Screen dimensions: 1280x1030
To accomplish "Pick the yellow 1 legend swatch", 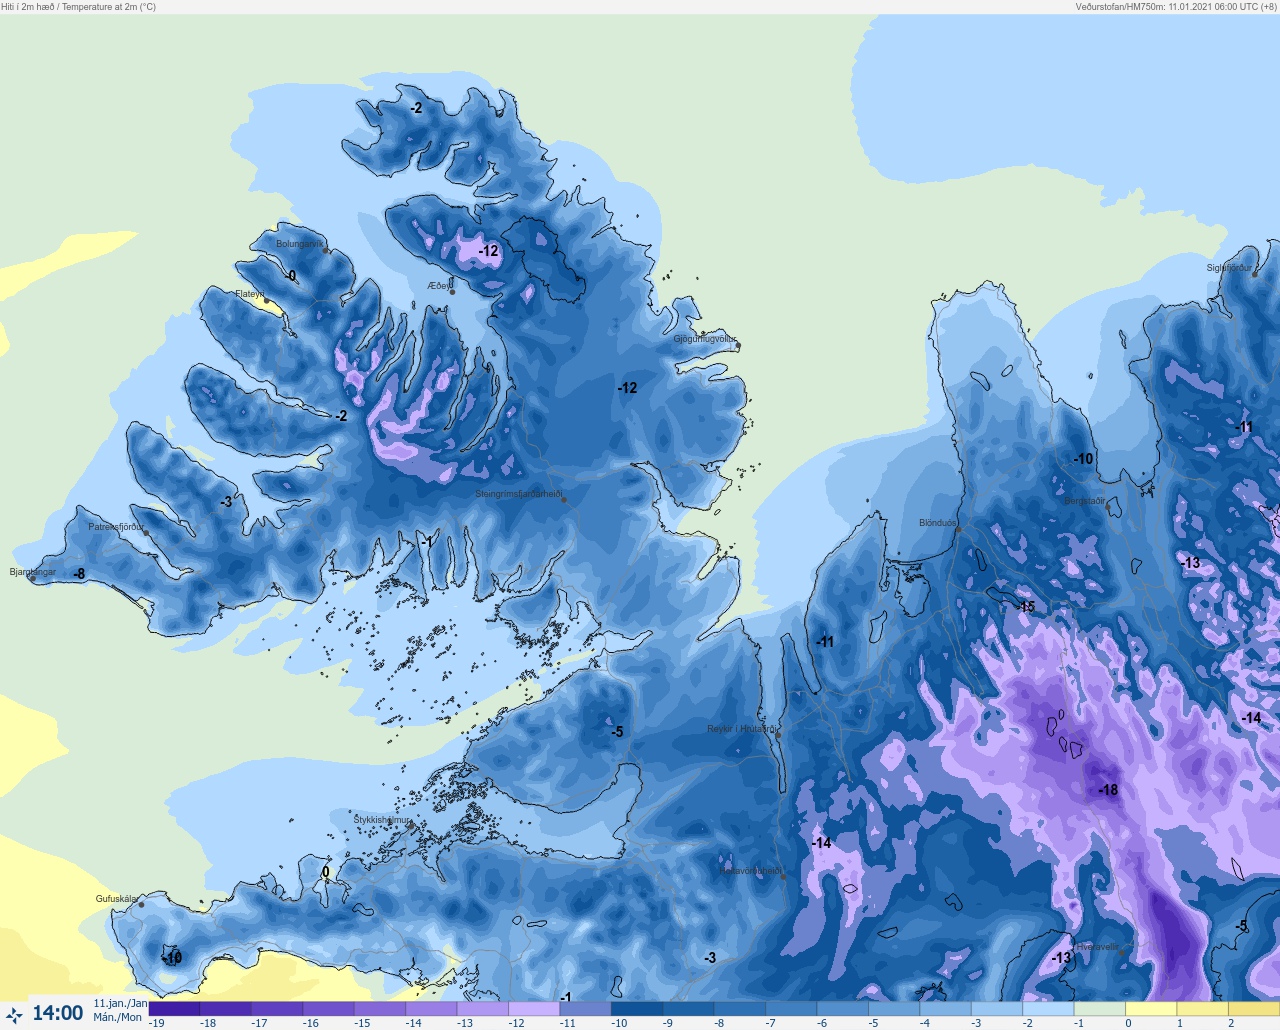I will tap(1203, 1009).
